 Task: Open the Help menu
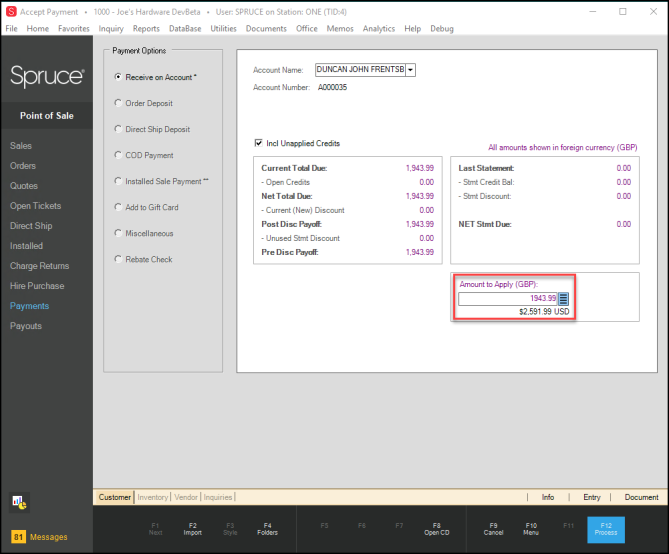[413, 29]
